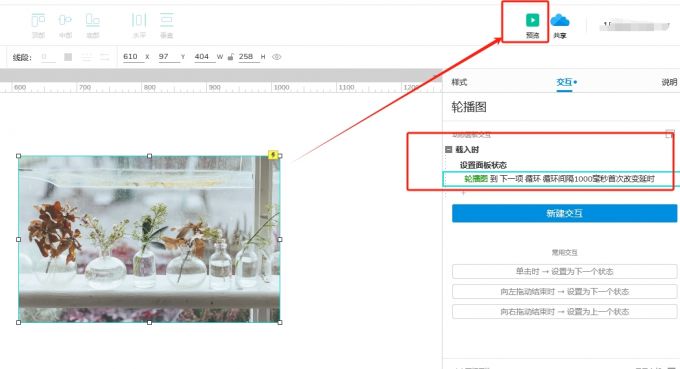680x369 pixels.
Task: Distribute horizontally with the 水平 icon
Action: [139, 20]
